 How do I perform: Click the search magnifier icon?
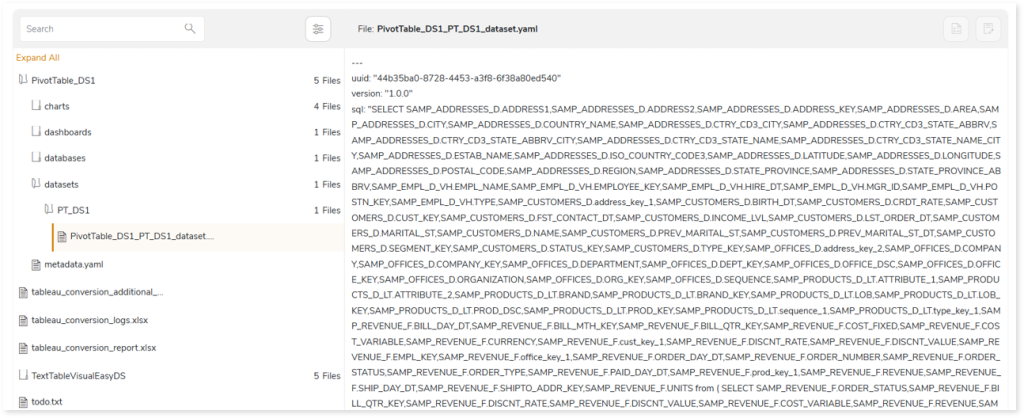click(190, 29)
